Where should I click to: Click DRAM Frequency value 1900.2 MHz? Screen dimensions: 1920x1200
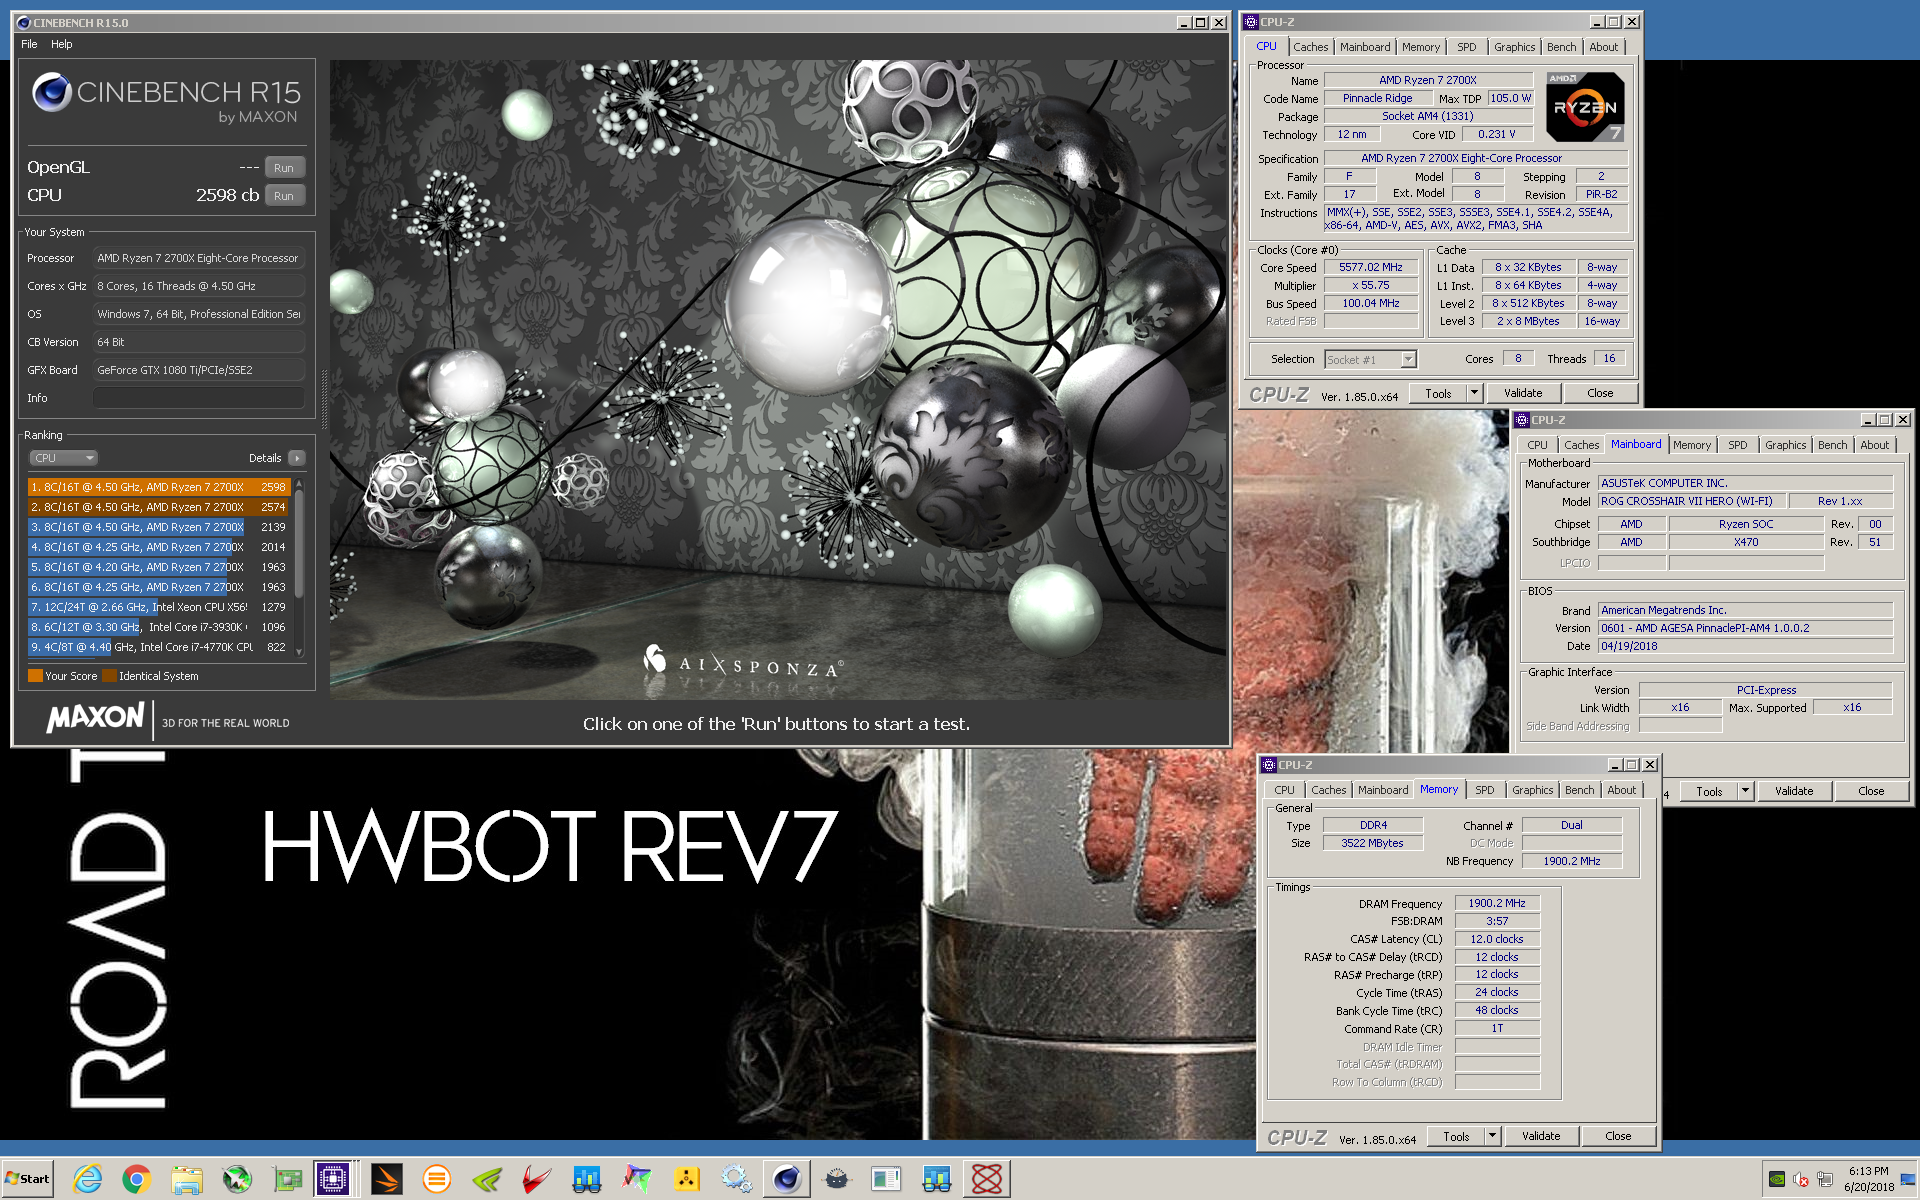click(x=1497, y=903)
